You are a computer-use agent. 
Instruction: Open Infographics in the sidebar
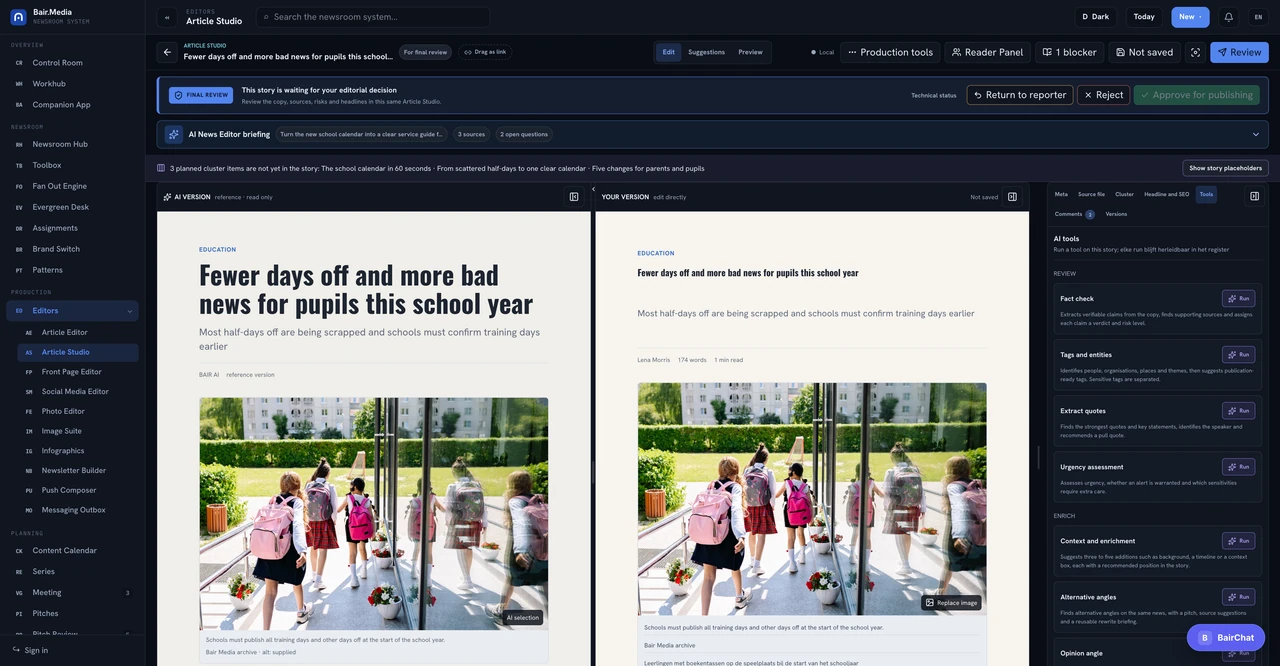click(x=78, y=451)
